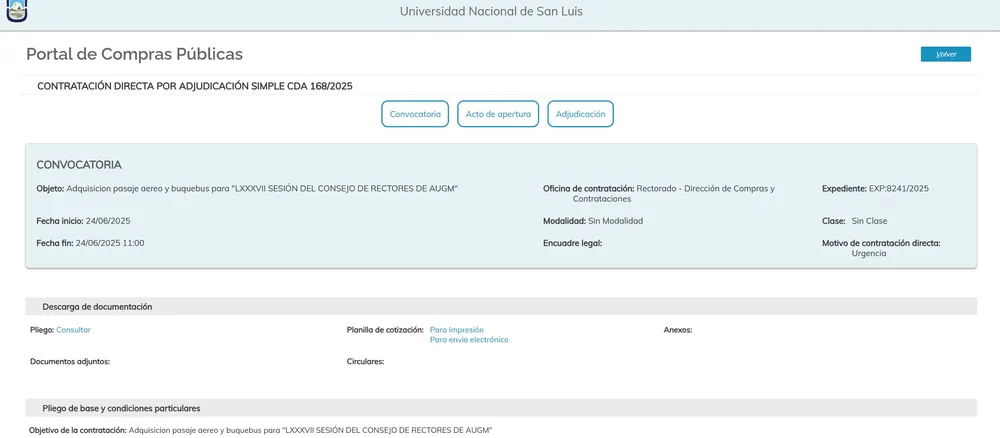Click the university crest logo

pos(17,11)
